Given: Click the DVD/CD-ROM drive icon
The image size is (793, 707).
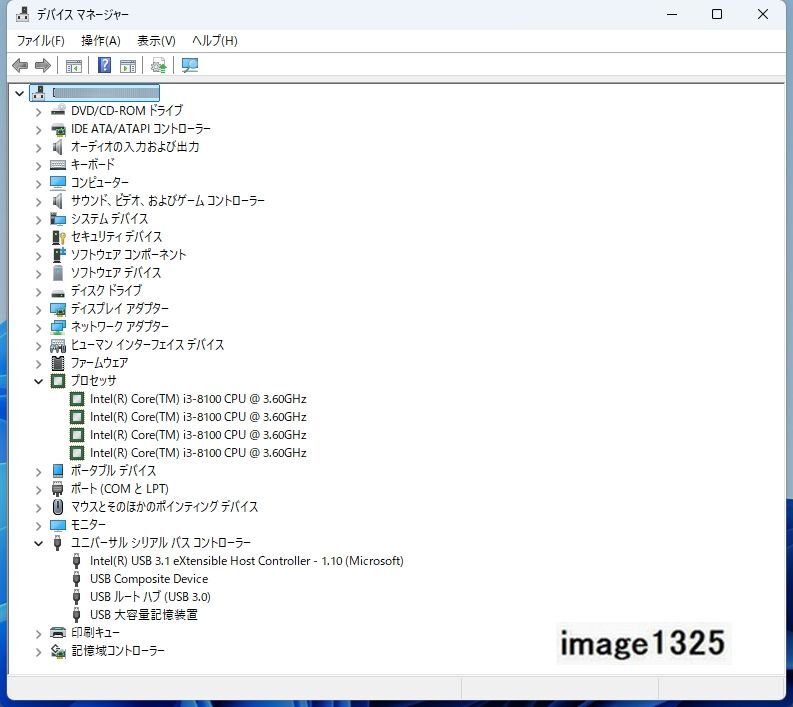Looking at the screenshot, I should tap(58, 110).
